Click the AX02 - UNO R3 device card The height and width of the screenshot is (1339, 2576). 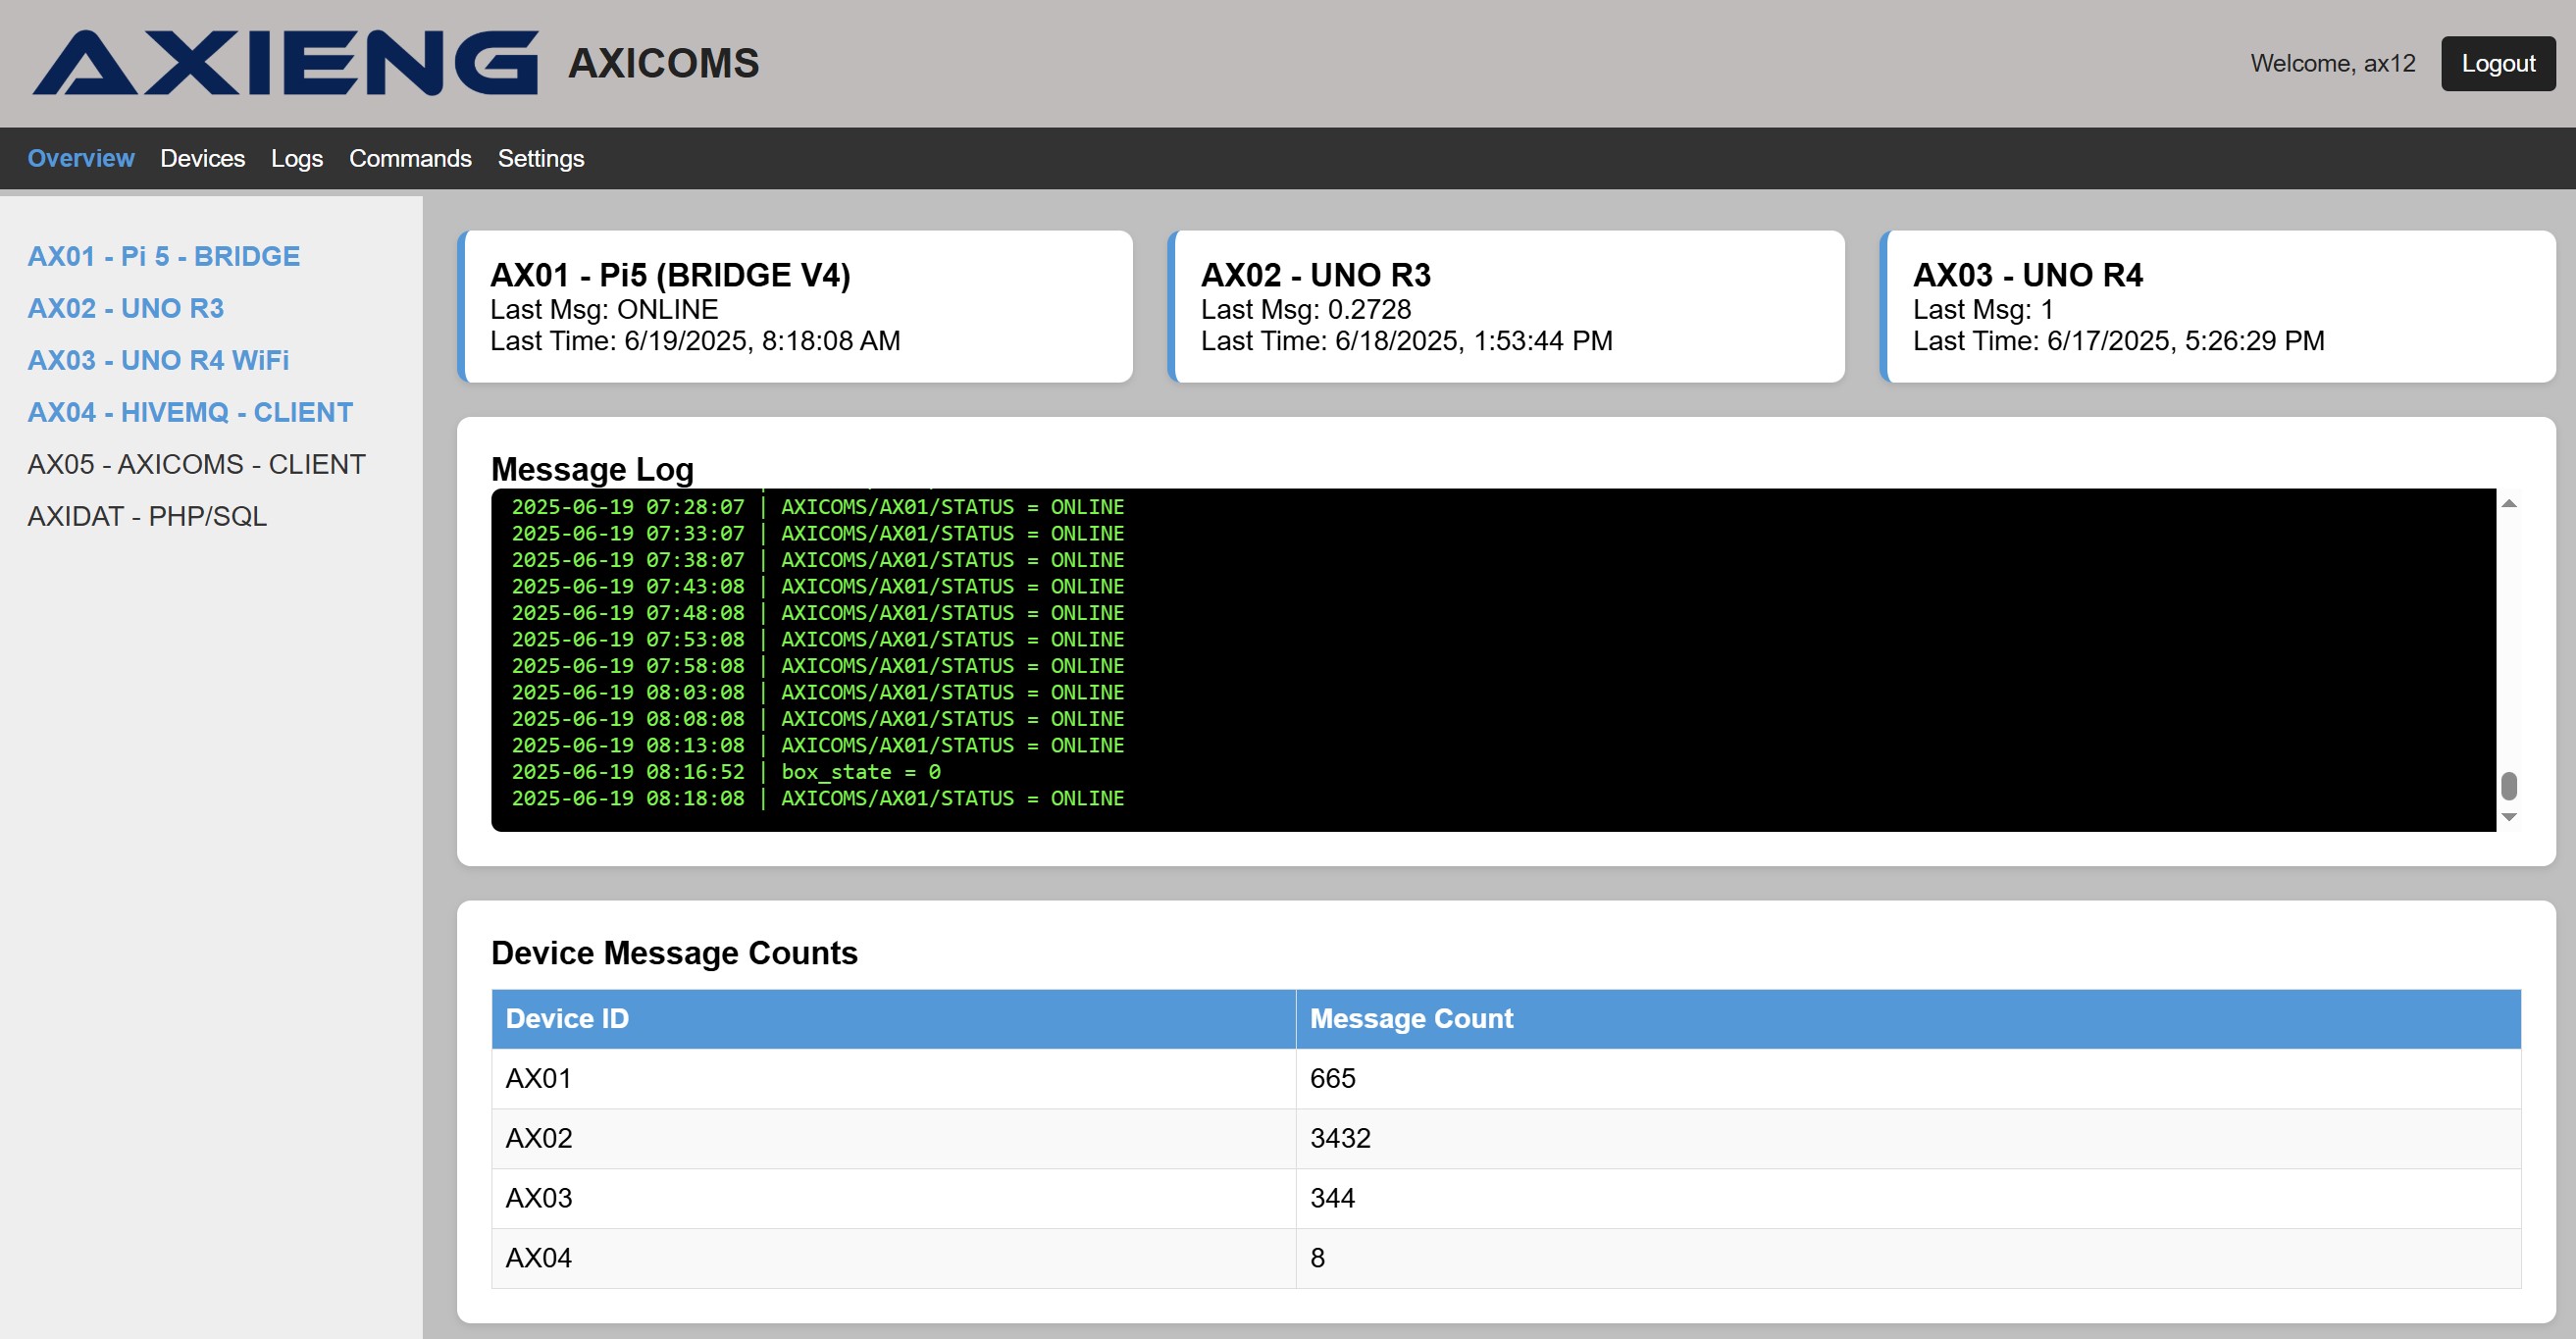click(1507, 306)
